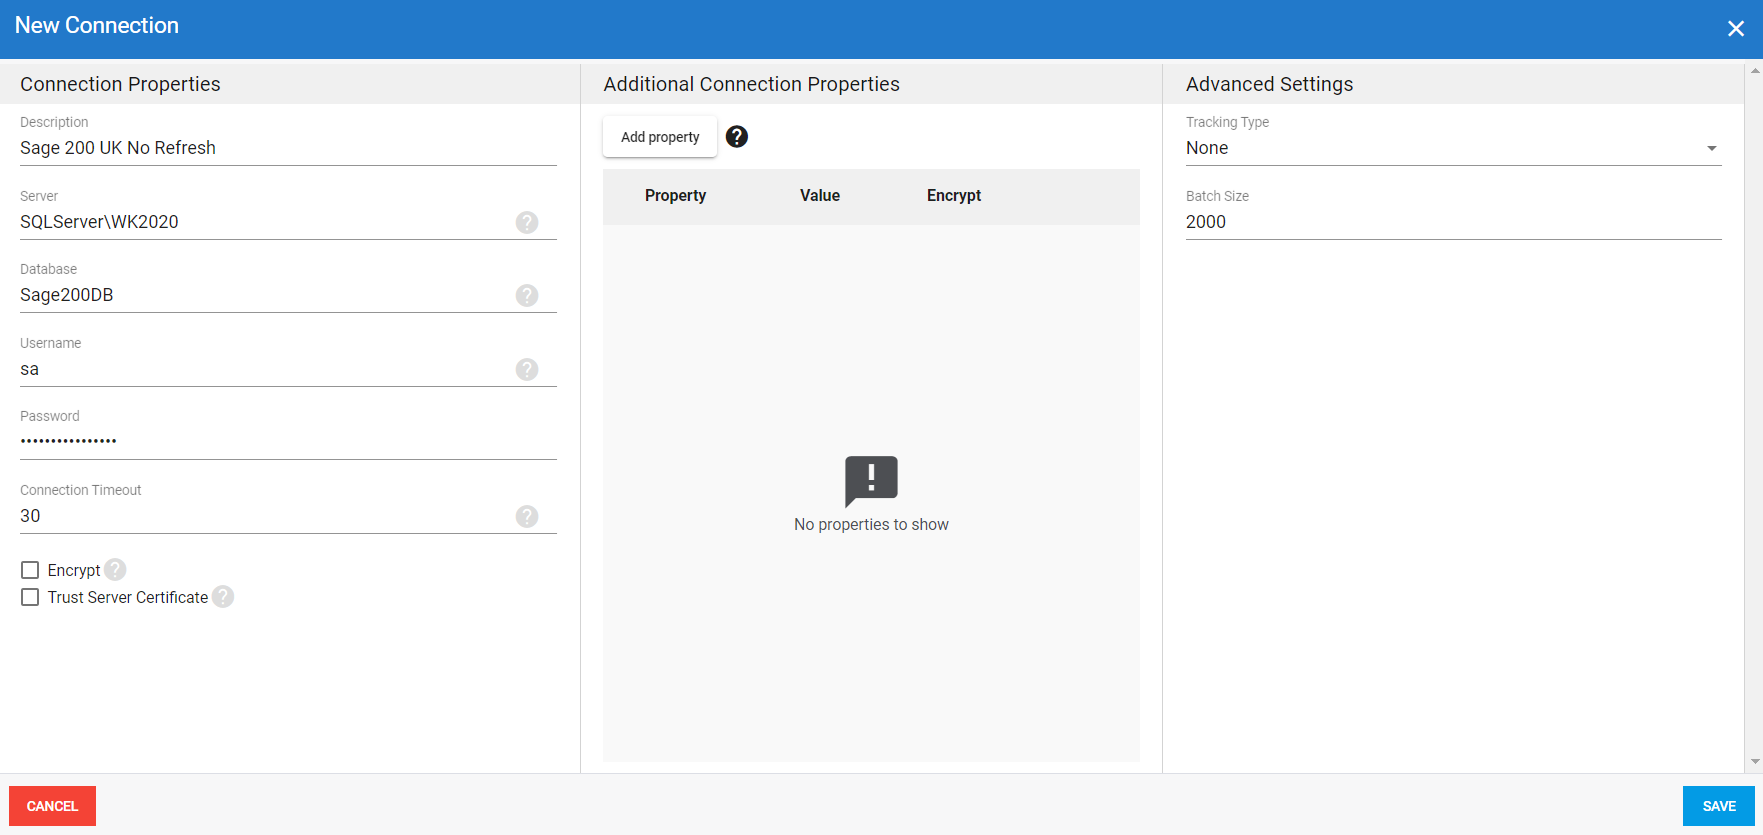The image size is (1763, 835).
Task: Click the Add property button
Action: click(x=660, y=137)
